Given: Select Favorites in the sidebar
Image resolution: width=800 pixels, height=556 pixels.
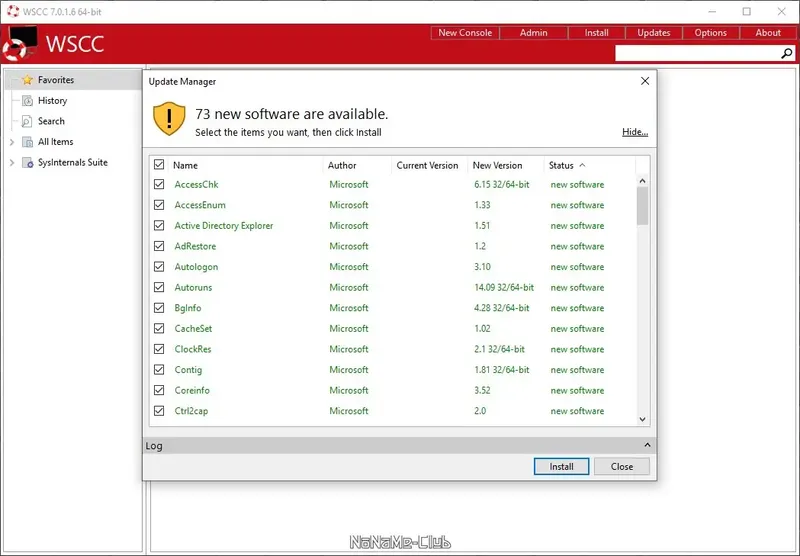Looking at the screenshot, I should (x=56, y=80).
